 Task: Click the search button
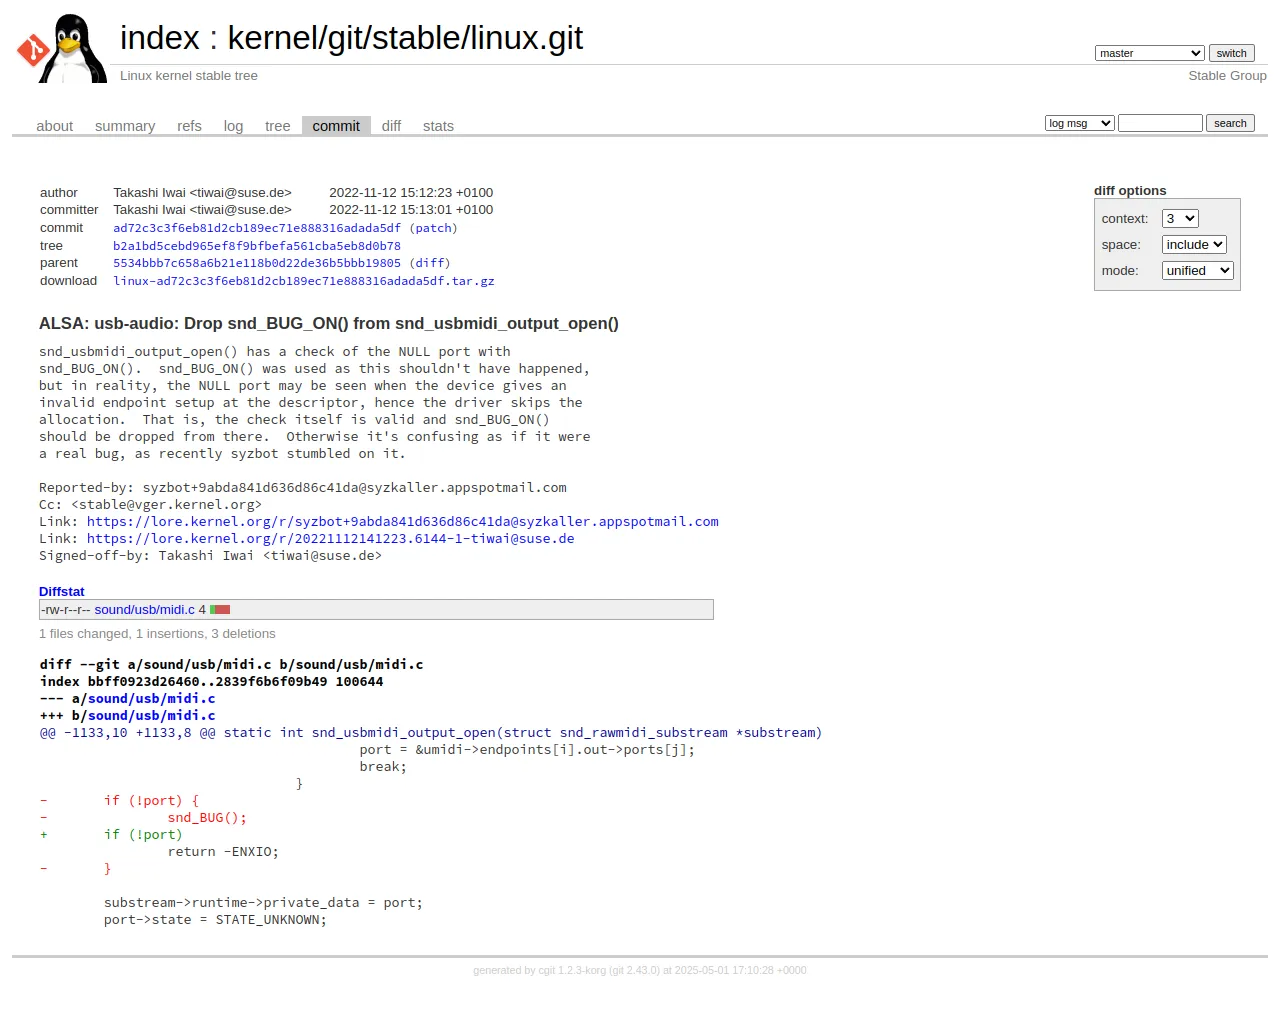1230,123
